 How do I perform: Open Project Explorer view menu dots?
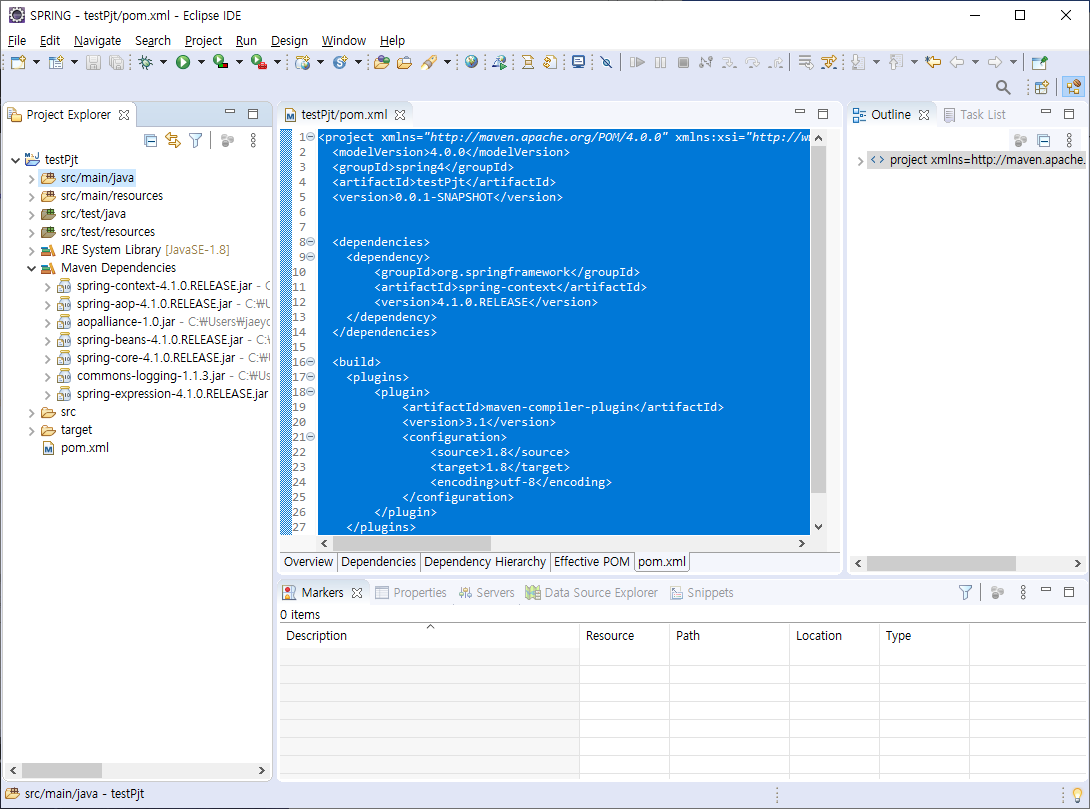[x=253, y=140]
